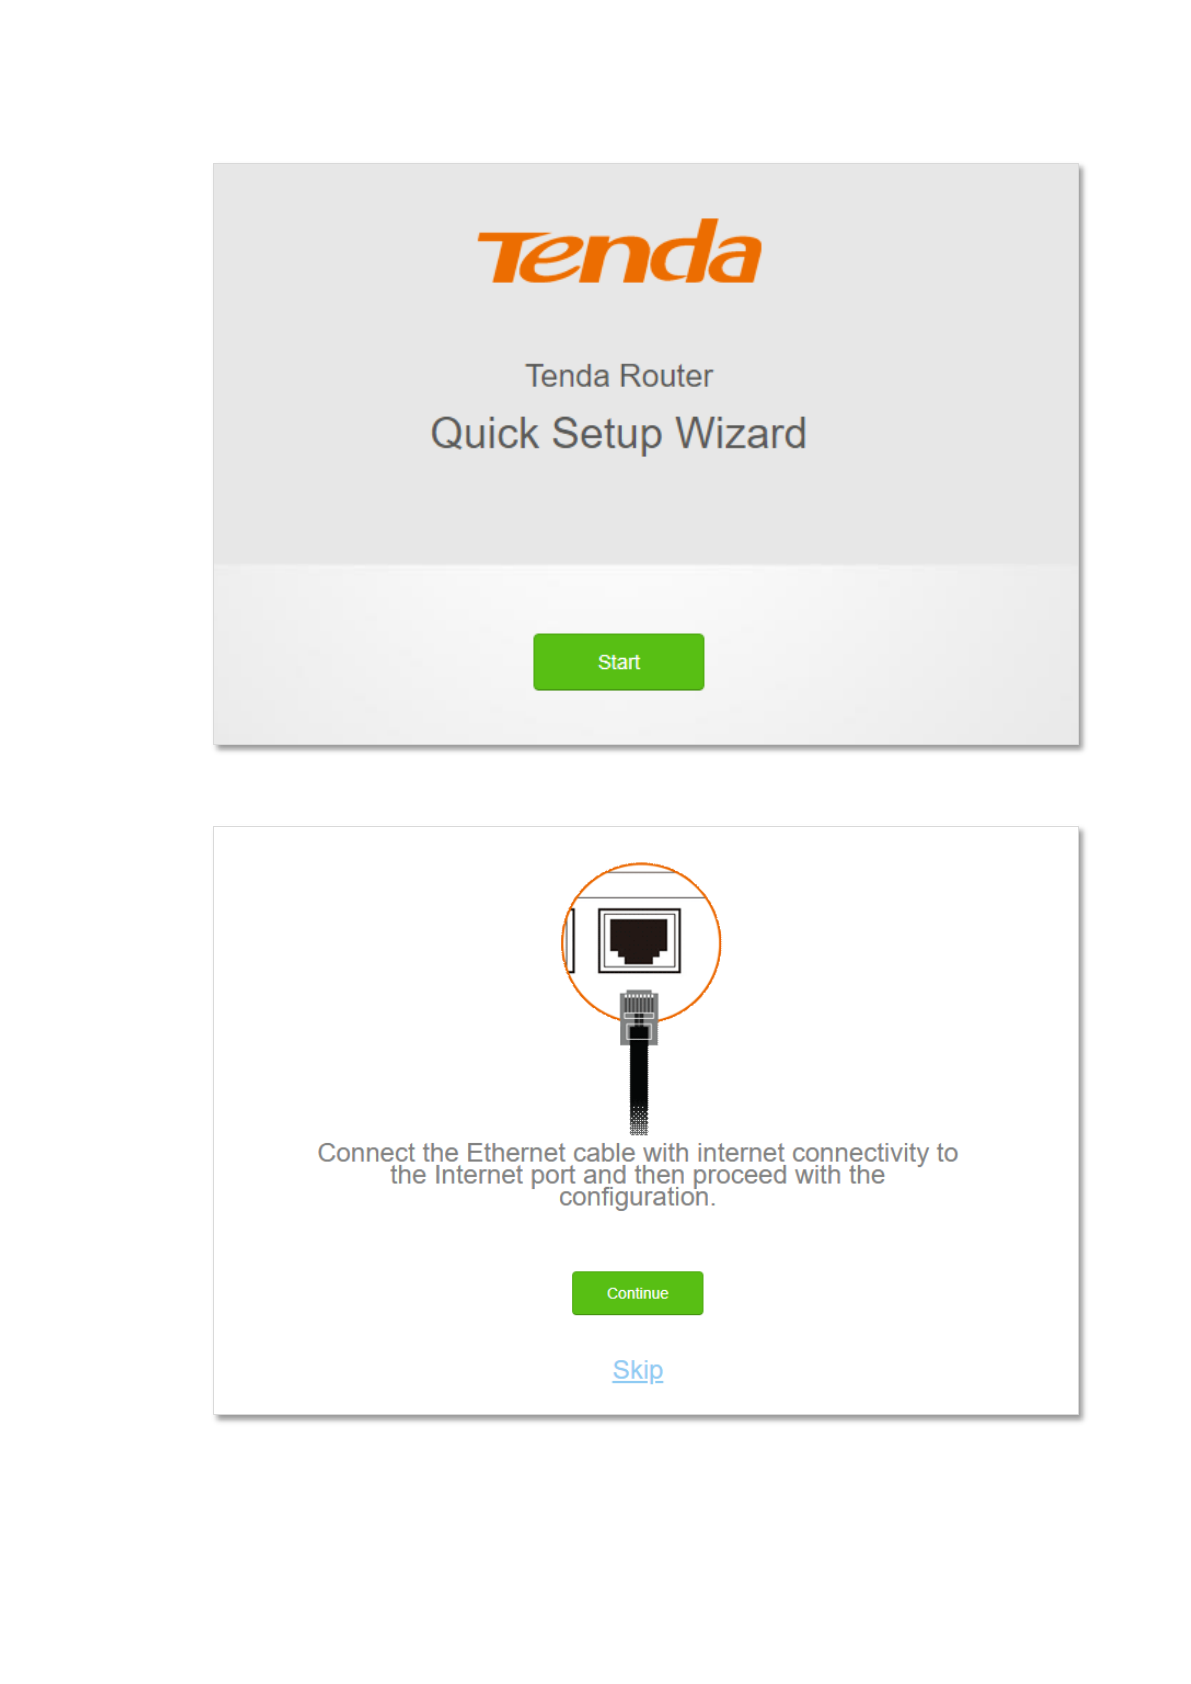This screenshot has height=1684, width=1191.
Task: Click the Ethernet port illustration
Action: (x=639, y=940)
